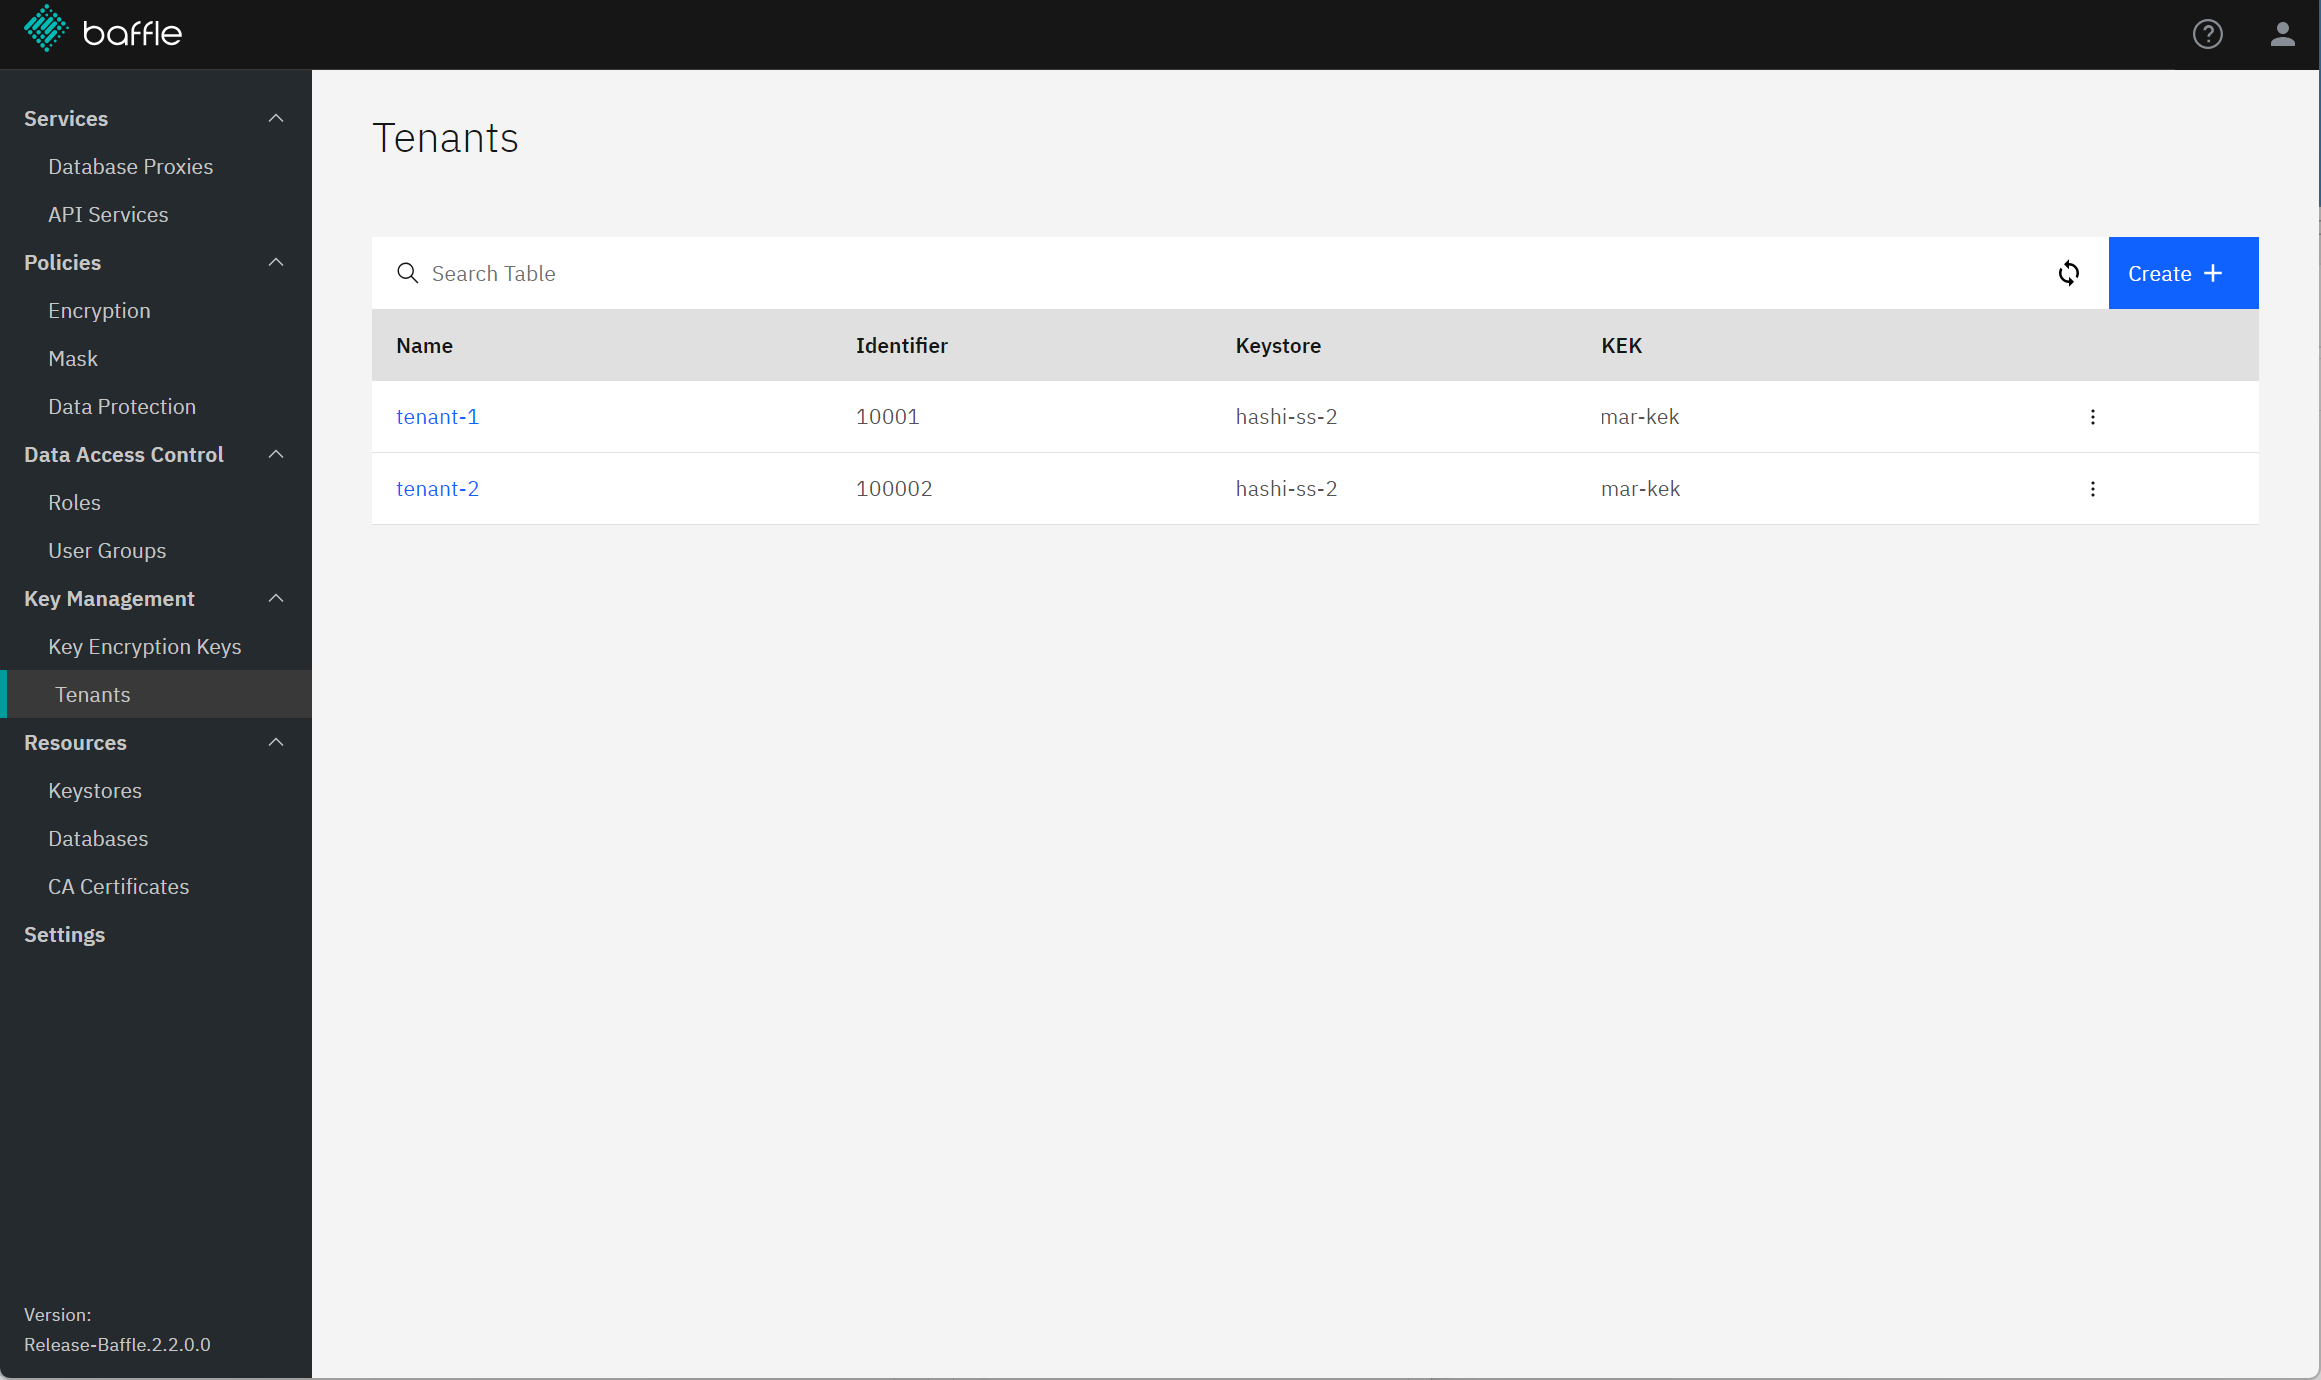The width and height of the screenshot is (2321, 1380).
Task: Navigate to Key Encryption Keys section
Action: (x=145, y=646)
